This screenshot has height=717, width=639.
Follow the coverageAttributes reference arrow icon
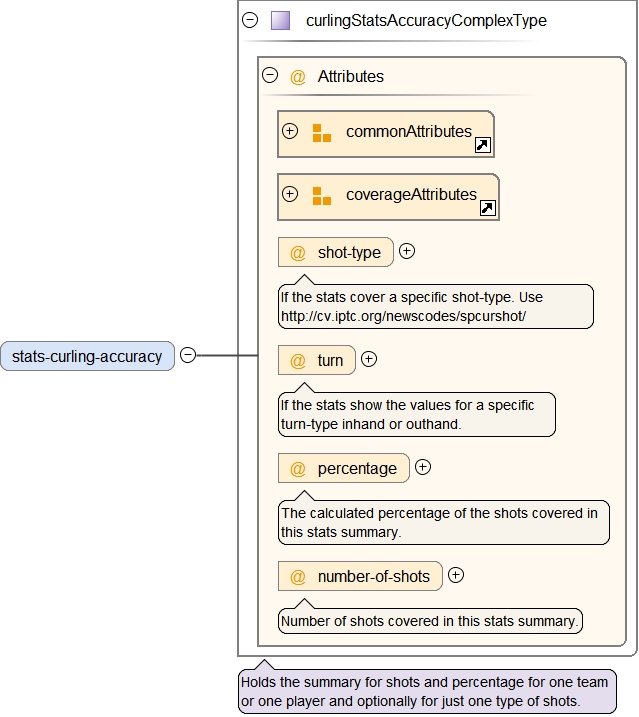tap(488, 208)
